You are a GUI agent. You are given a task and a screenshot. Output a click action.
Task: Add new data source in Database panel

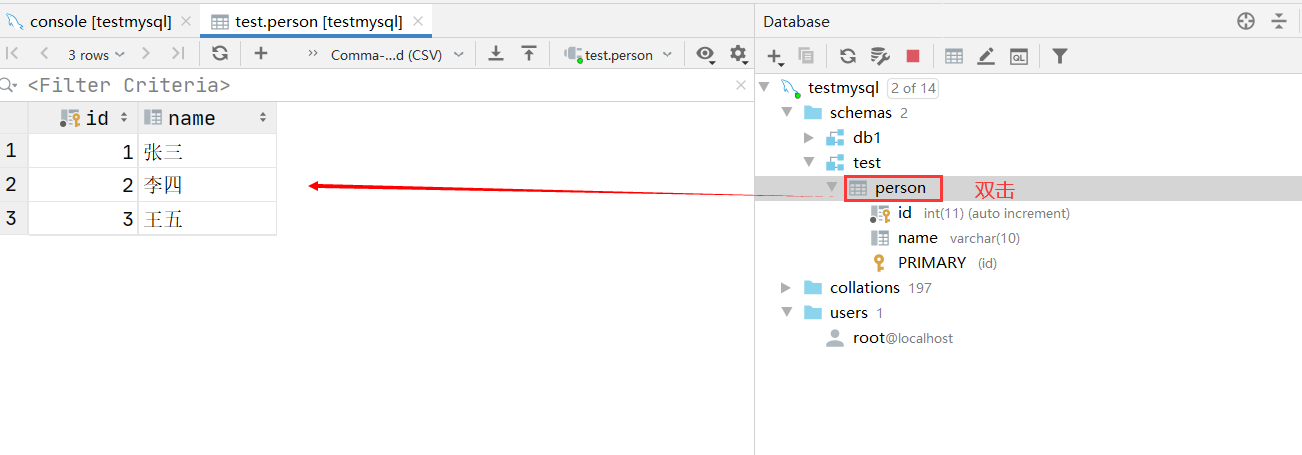[775, 57]
